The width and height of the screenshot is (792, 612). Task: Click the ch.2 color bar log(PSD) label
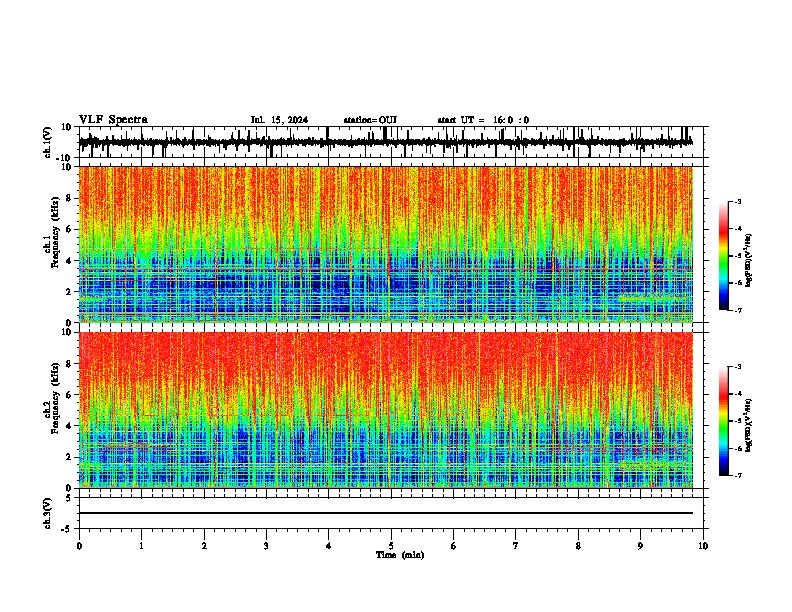pos(749,425)
